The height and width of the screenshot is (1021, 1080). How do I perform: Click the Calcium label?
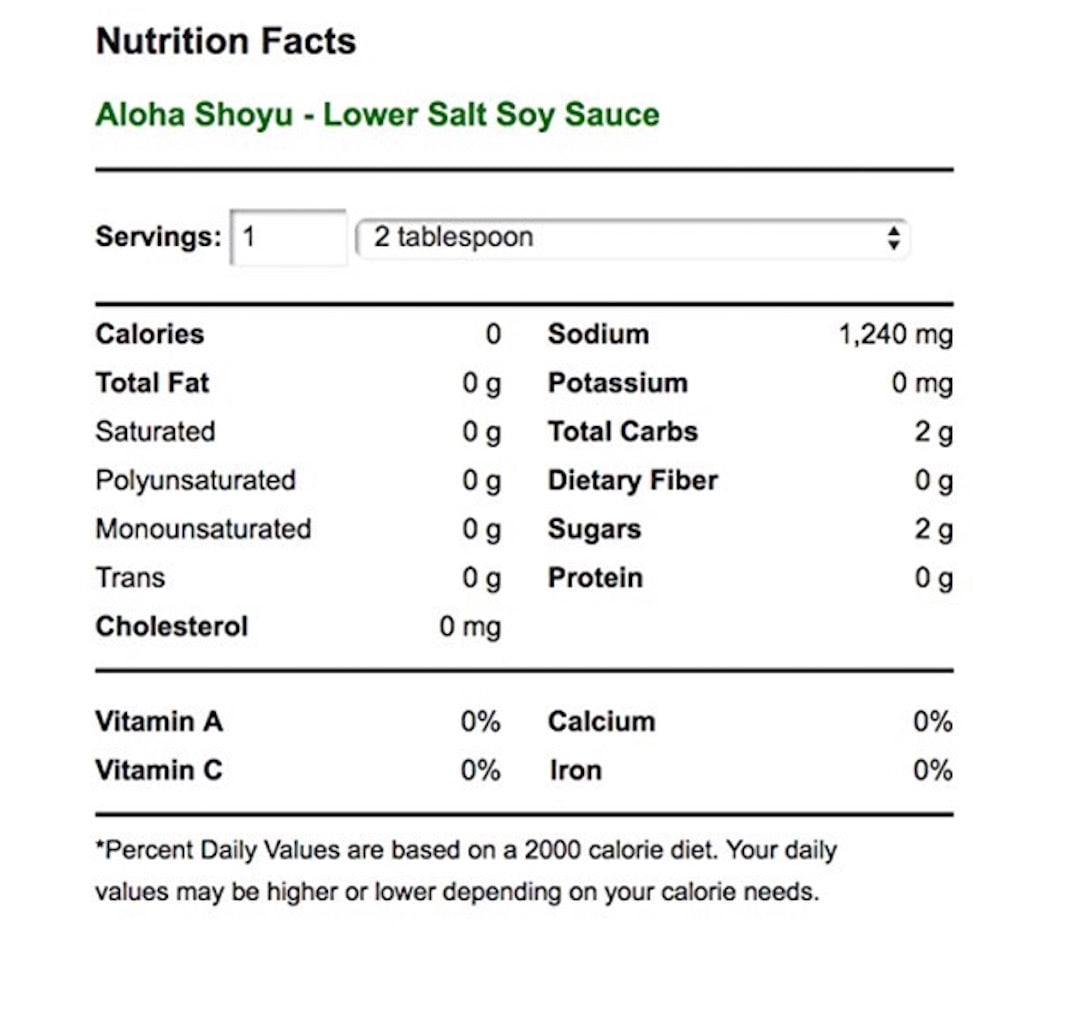tap(601, 722)
